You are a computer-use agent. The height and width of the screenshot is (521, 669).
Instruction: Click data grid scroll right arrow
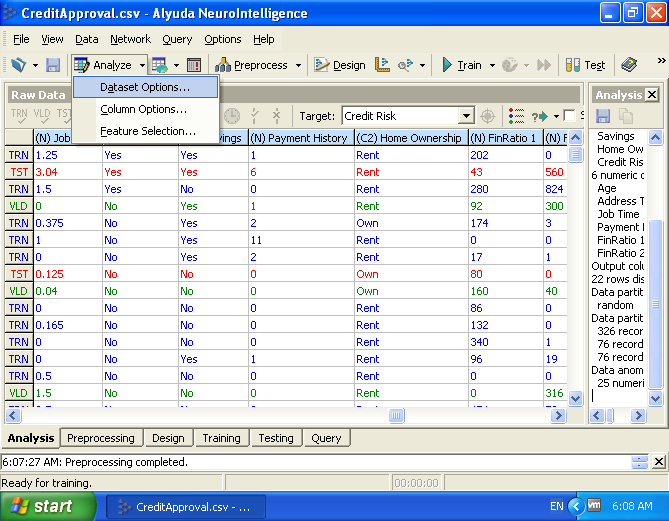(x=558, y=415)
